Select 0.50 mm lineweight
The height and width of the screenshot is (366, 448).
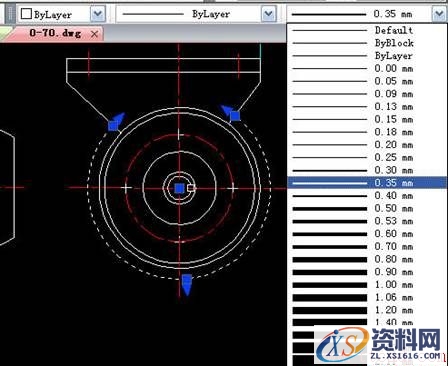[367, 208]
